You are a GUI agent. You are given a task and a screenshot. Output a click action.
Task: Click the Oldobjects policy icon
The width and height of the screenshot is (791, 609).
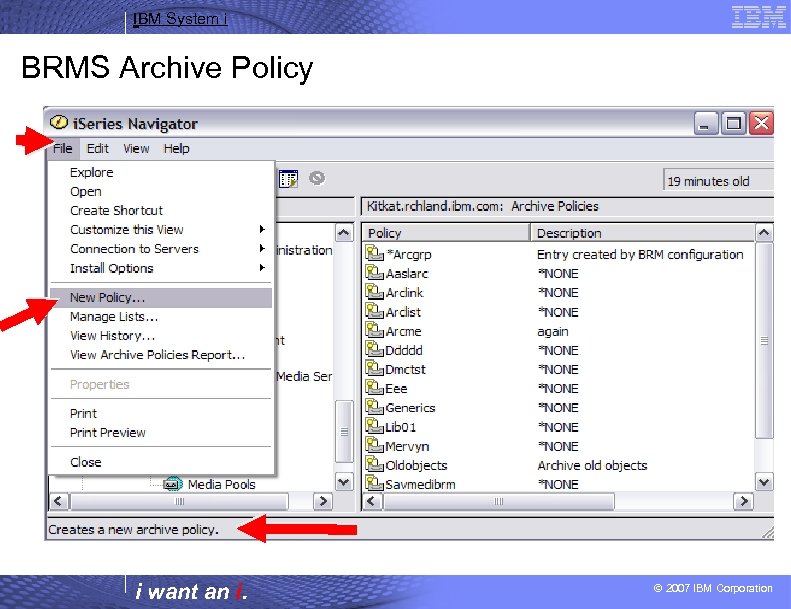pos(374,464)
